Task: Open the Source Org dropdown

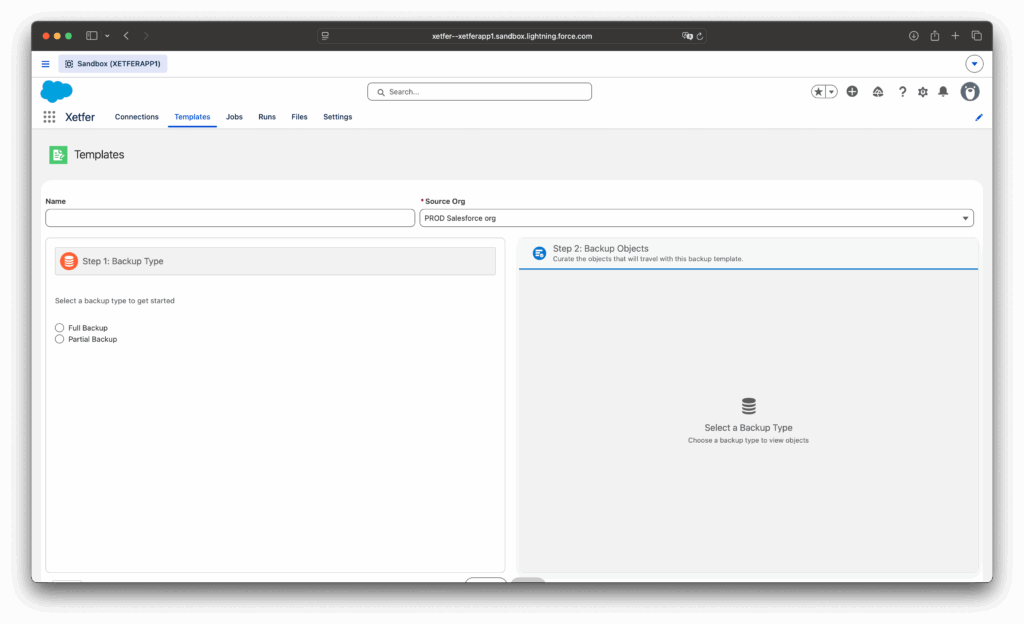Action: click(696, 218)
